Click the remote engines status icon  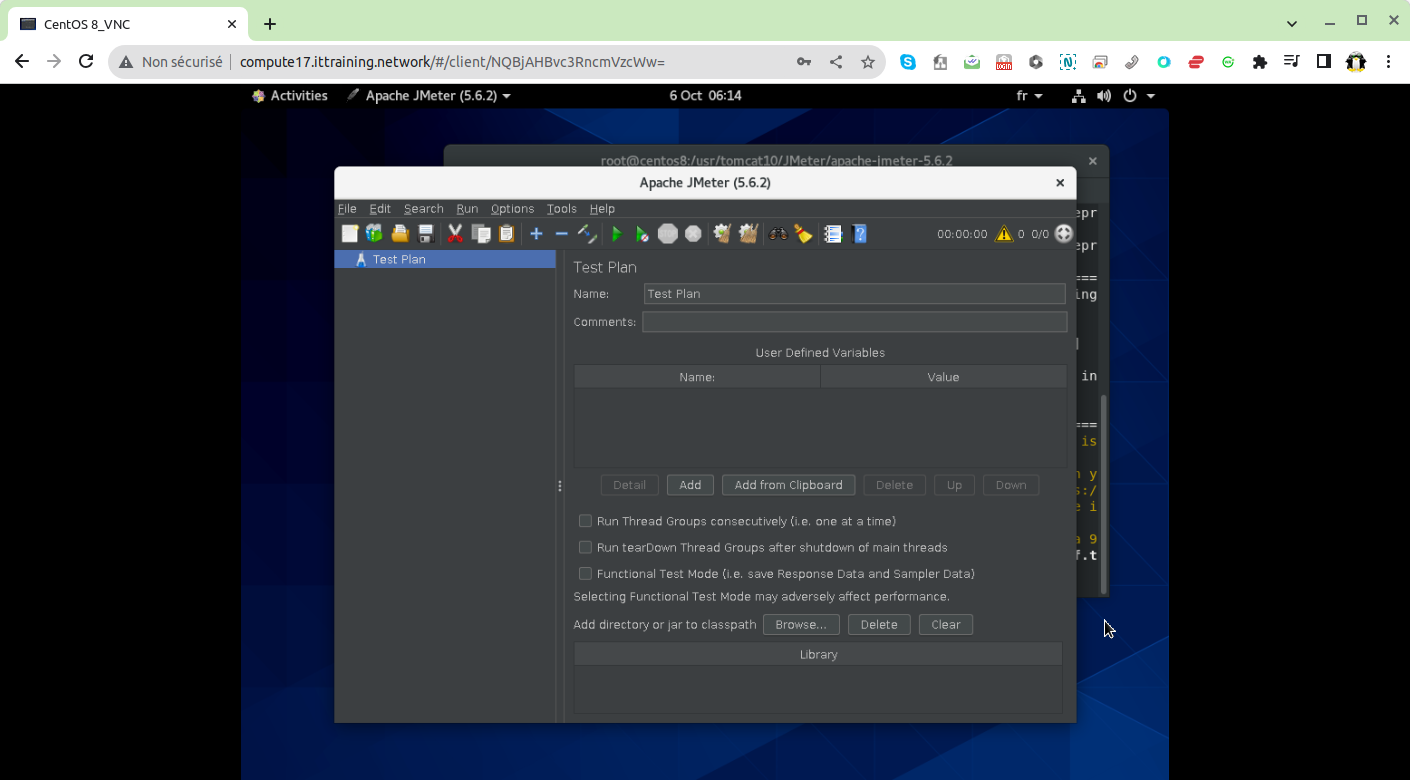pos(1064,233)
